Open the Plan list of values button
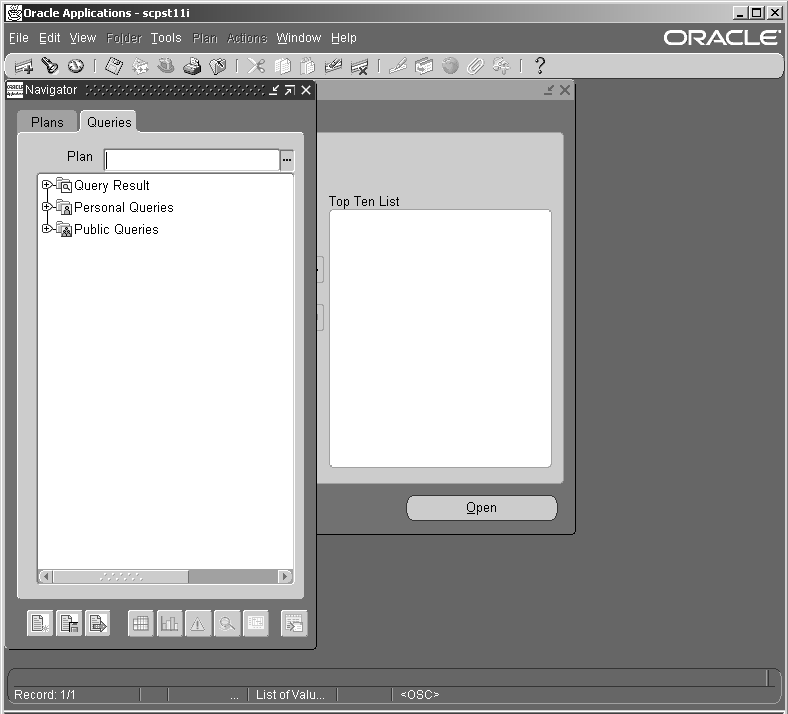788x714 pixels. click(x=287, y=160)
